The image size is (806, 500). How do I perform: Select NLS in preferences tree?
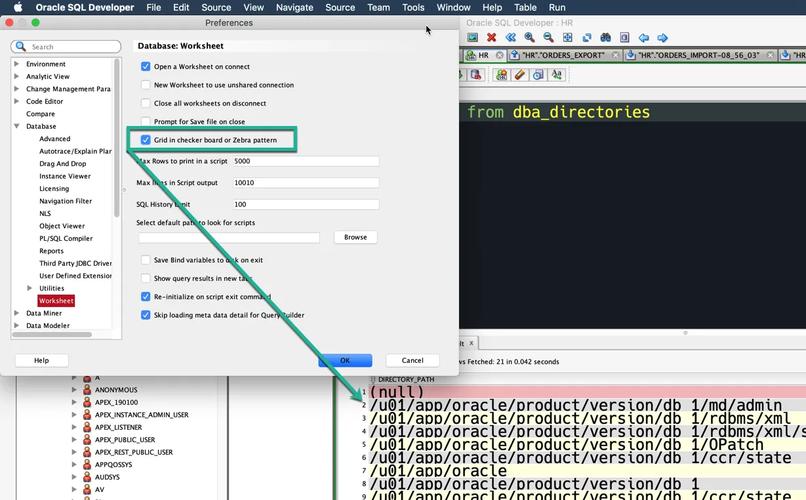click(45, 213)
